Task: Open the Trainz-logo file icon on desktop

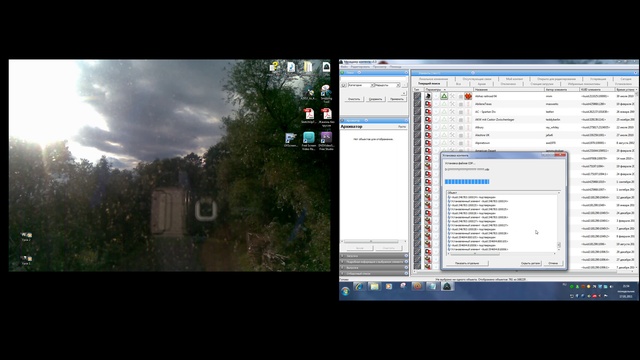Action: pos(326,67)
